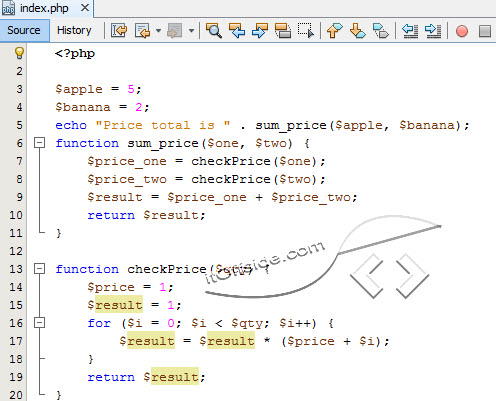Collapse the checkPrice function fold on line 13
The image size is (496, 401).
[39, 269]
